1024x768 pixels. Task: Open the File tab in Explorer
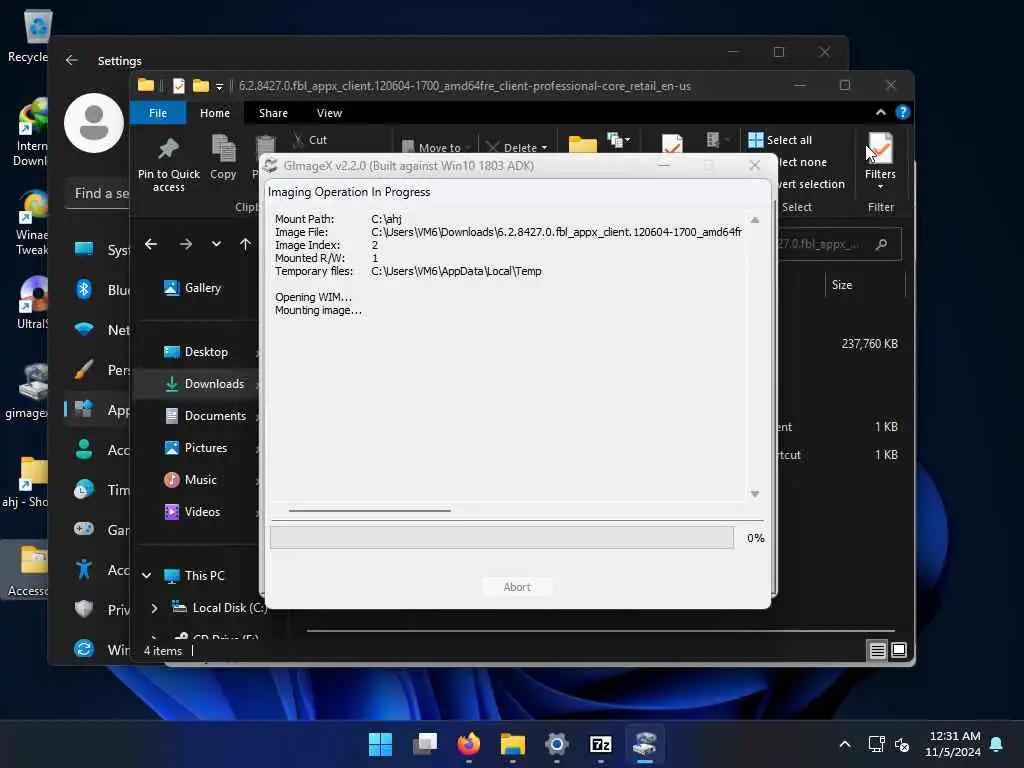[158, 113]
